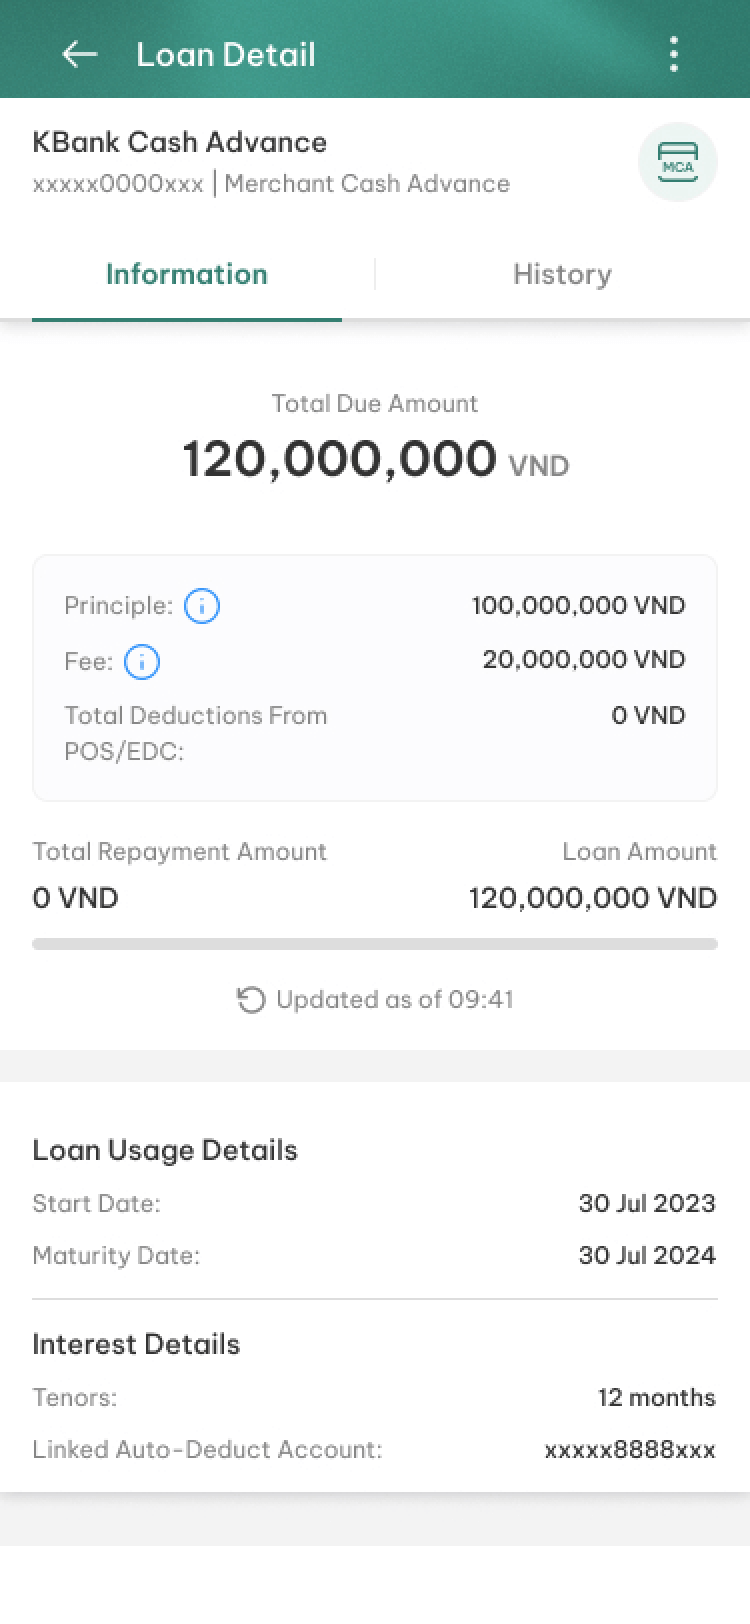
Task: Click the 120,000,000 VND Loan Amount value
Action: click(x=593, y=898)
